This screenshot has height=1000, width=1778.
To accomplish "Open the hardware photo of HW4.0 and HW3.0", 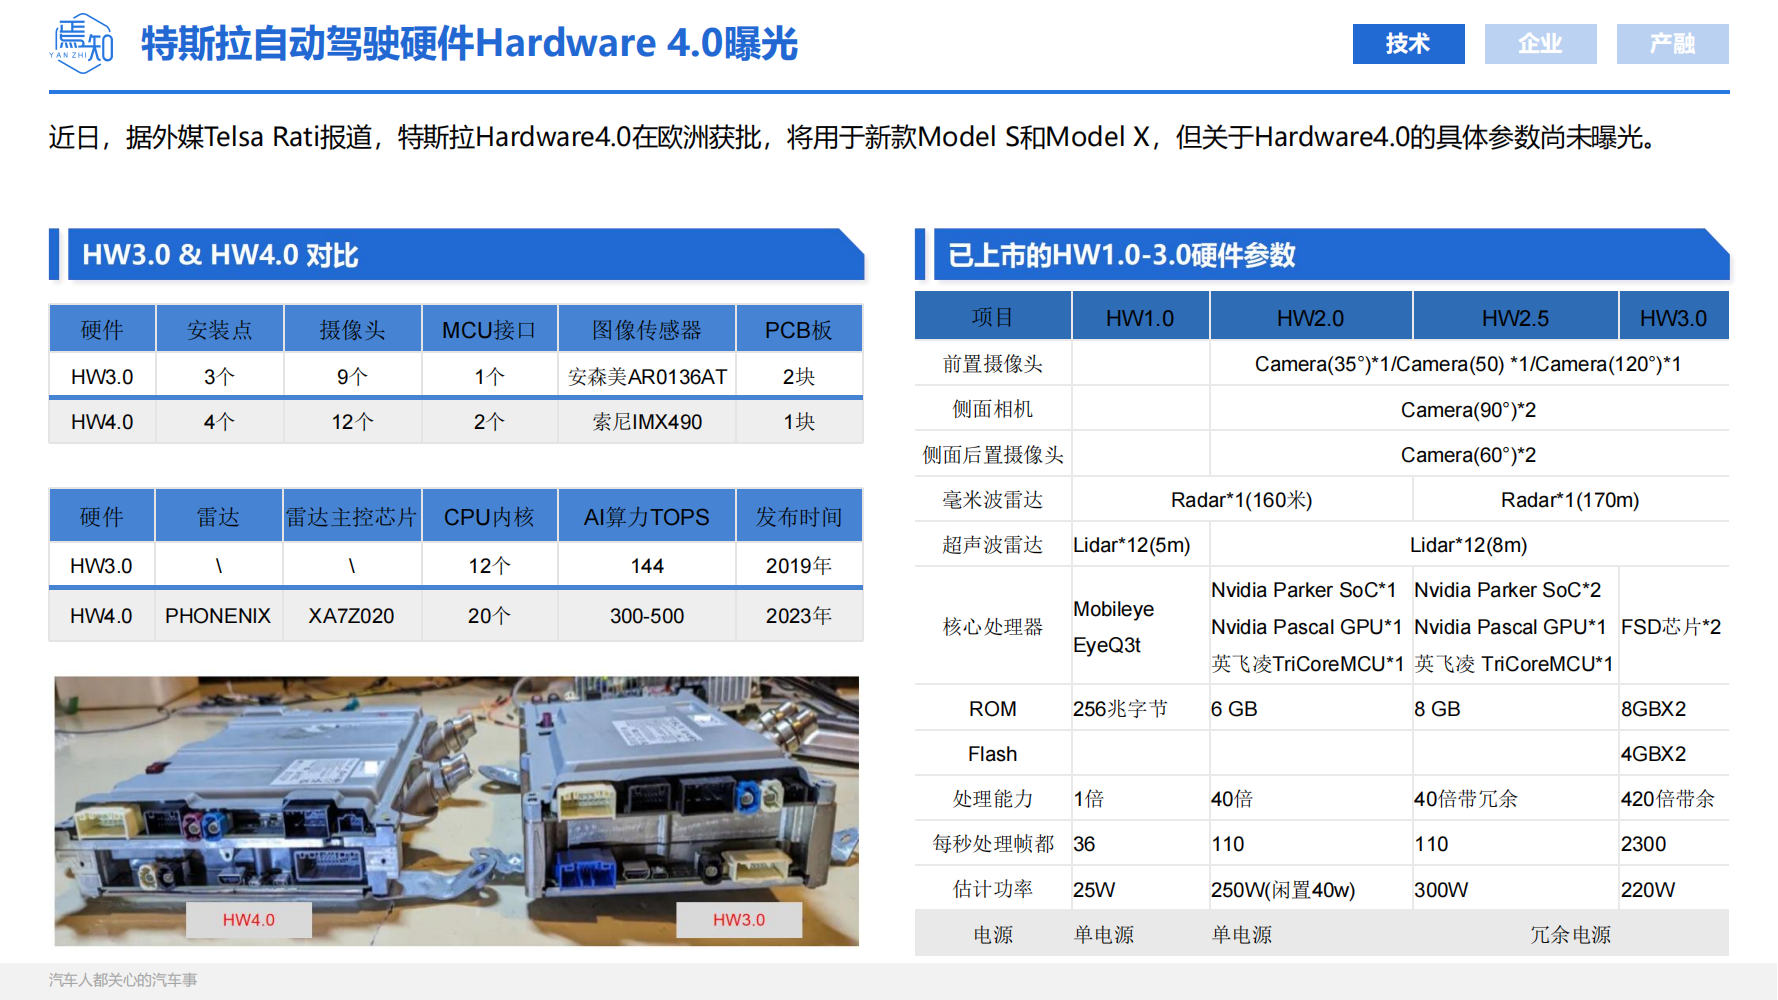I will (457, 811).
